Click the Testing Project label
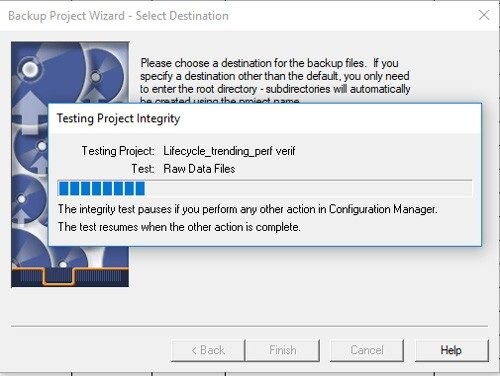The width and height of the screenshot is (500, 376). 118,151
